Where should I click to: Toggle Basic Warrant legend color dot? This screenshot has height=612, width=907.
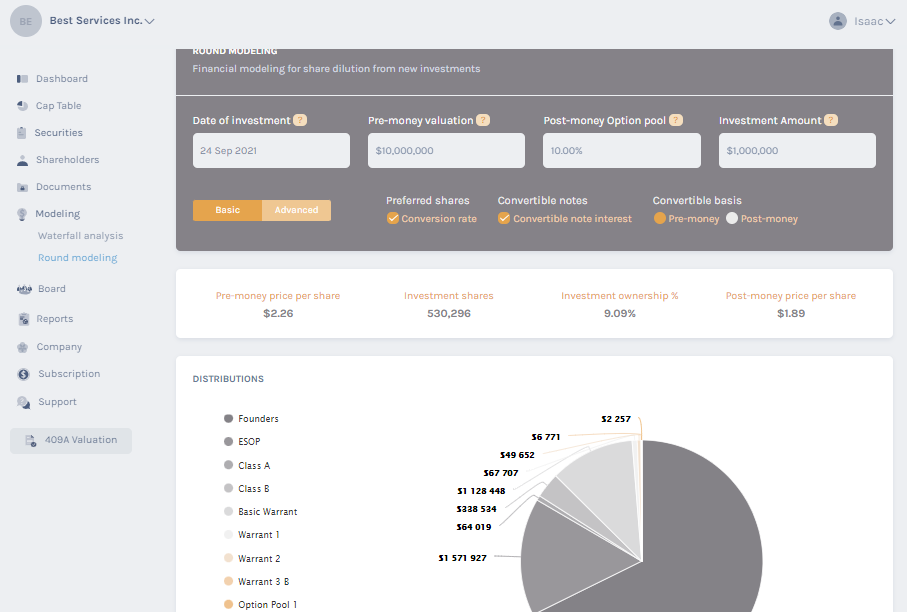click(228, 511)
